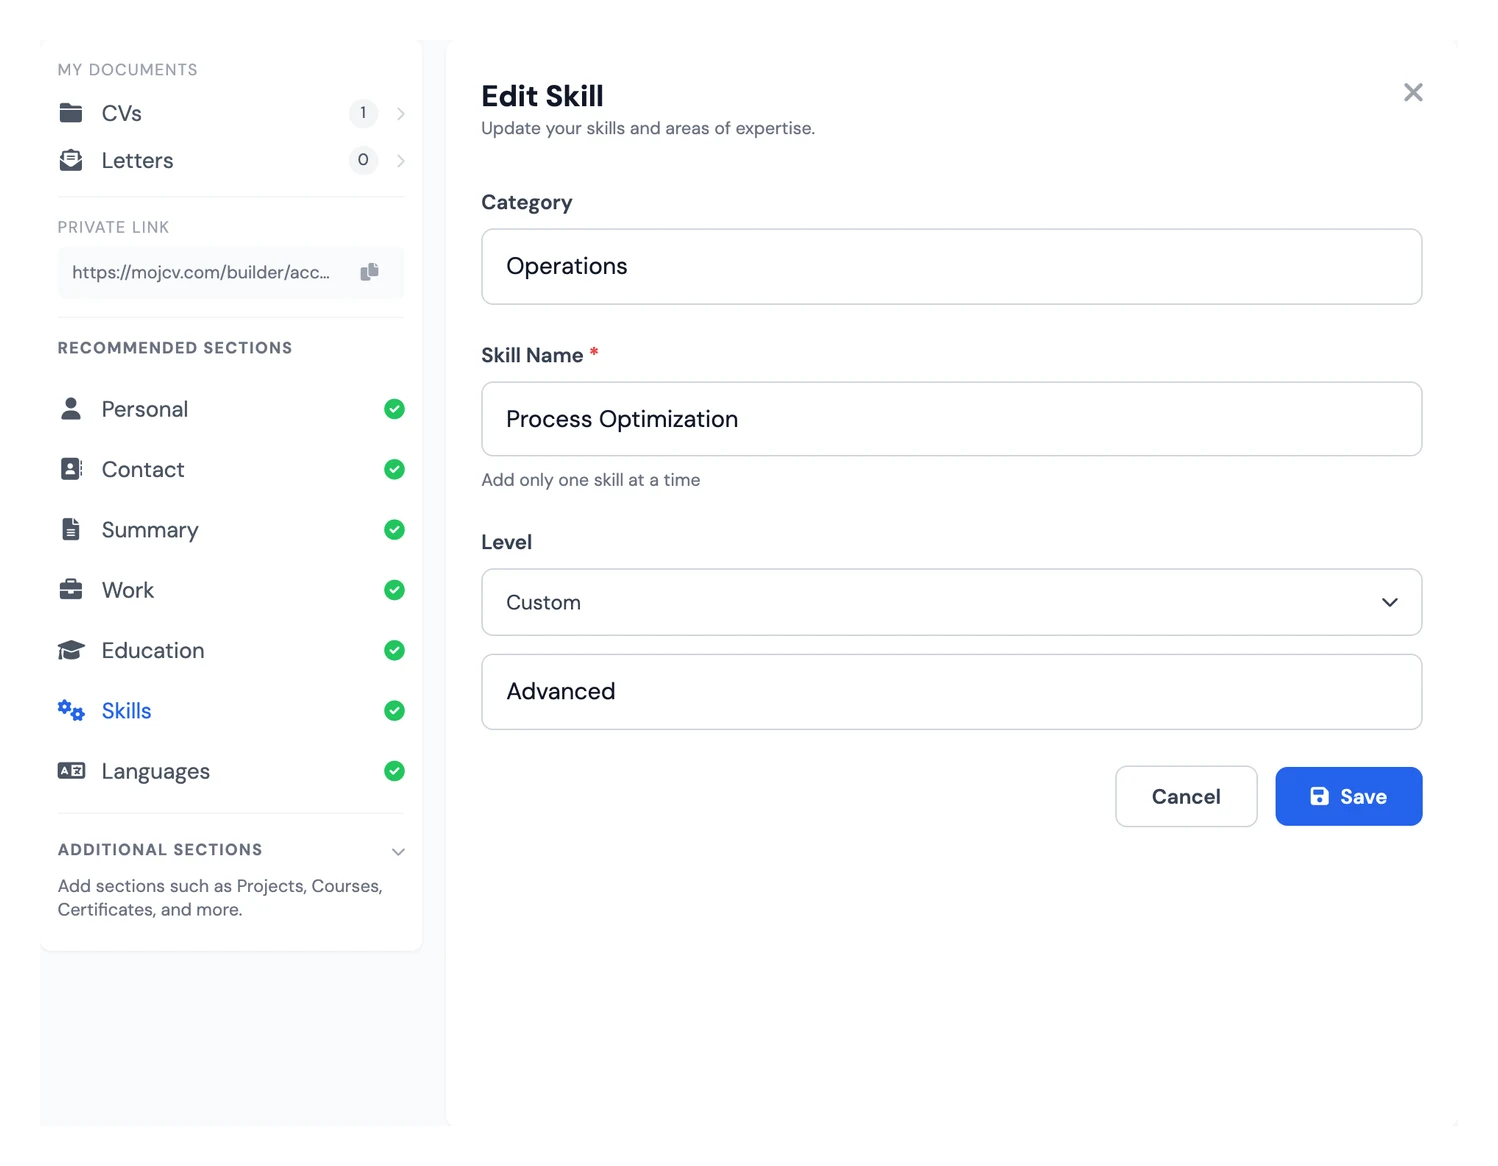This screenshot has height=1166, width=1498.
Task: Click the CVs count badge showing 1
Action: 363,113
